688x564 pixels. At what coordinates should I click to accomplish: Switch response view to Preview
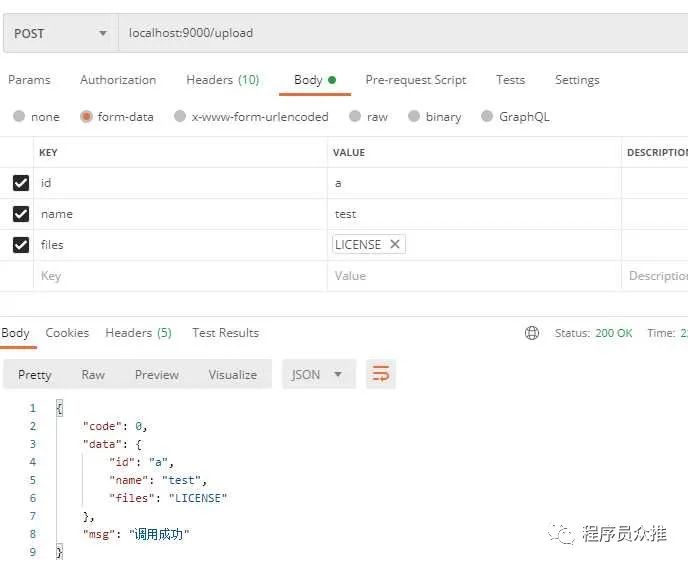157,375
